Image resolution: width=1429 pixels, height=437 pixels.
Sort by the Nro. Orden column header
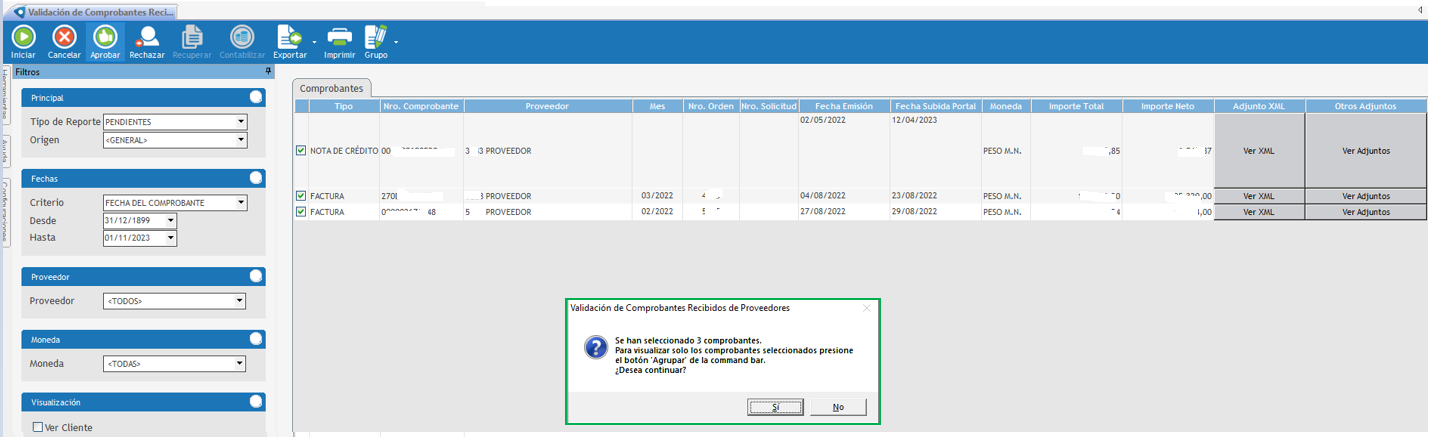[711, 106]
